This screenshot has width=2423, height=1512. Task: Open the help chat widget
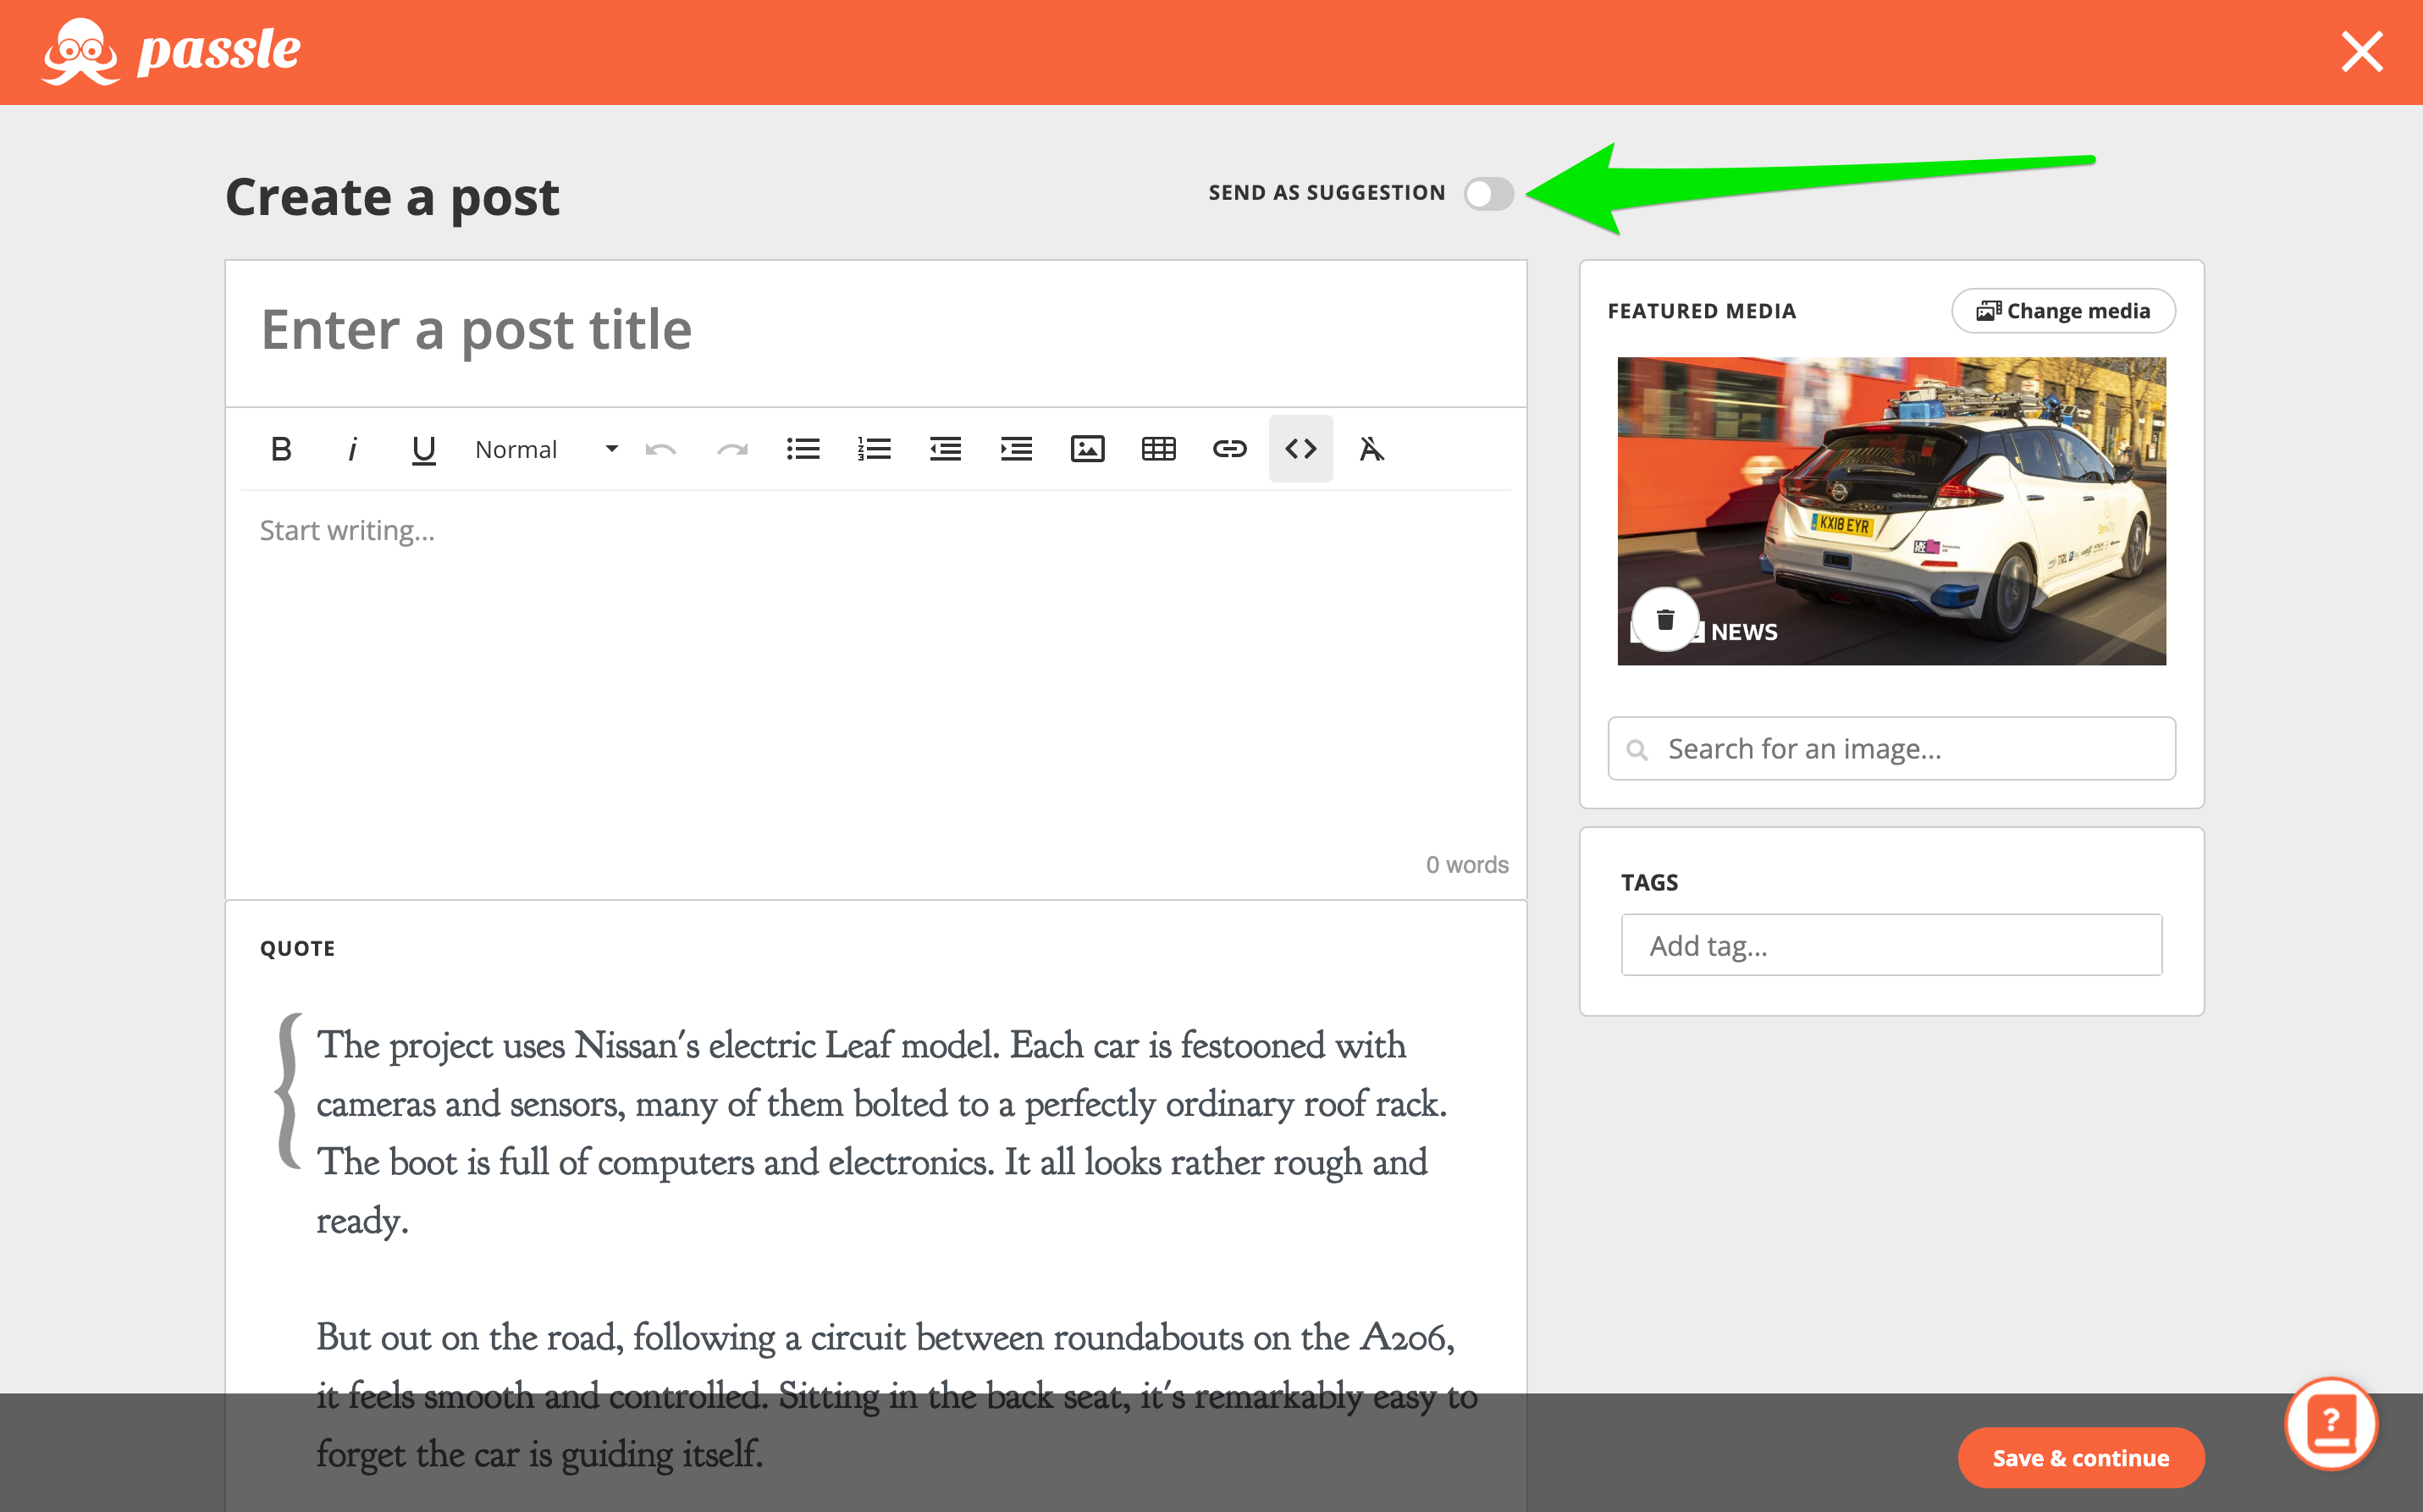point(2331,1423)
